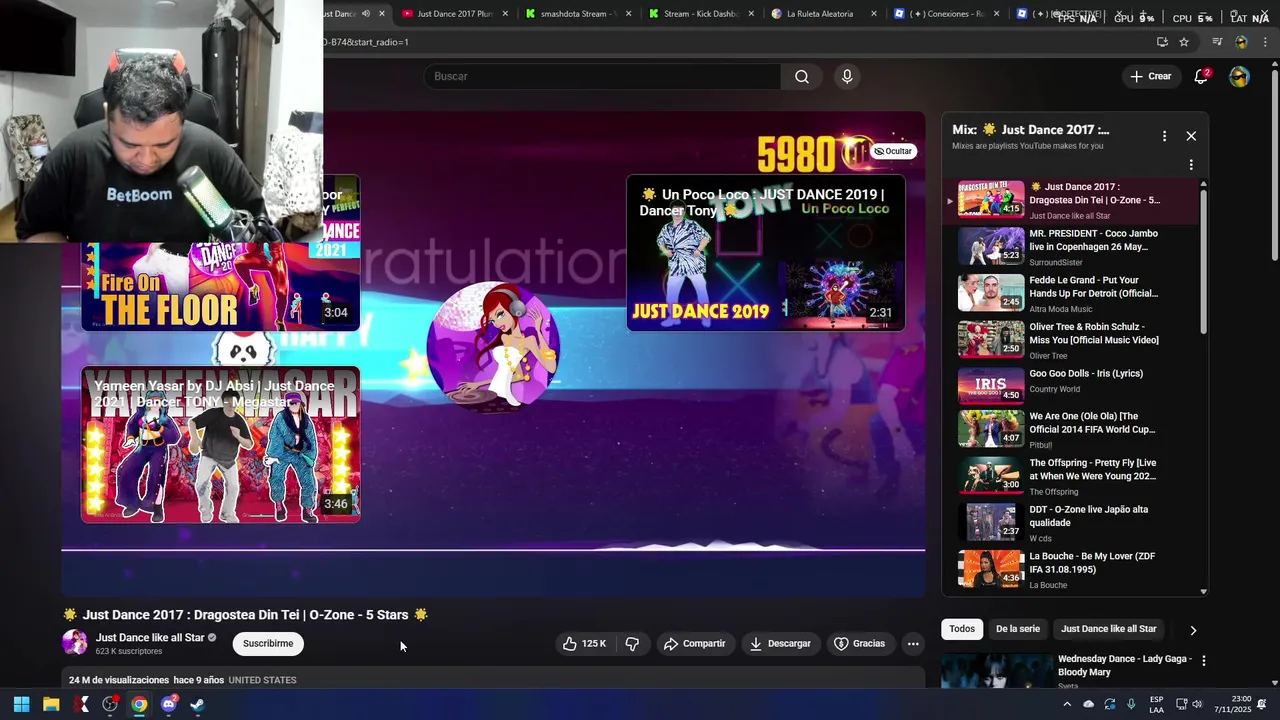Select Just Dance like all Star chip
The image size is (1280, 720).
pyautogui.click(x=1108, y=629)
